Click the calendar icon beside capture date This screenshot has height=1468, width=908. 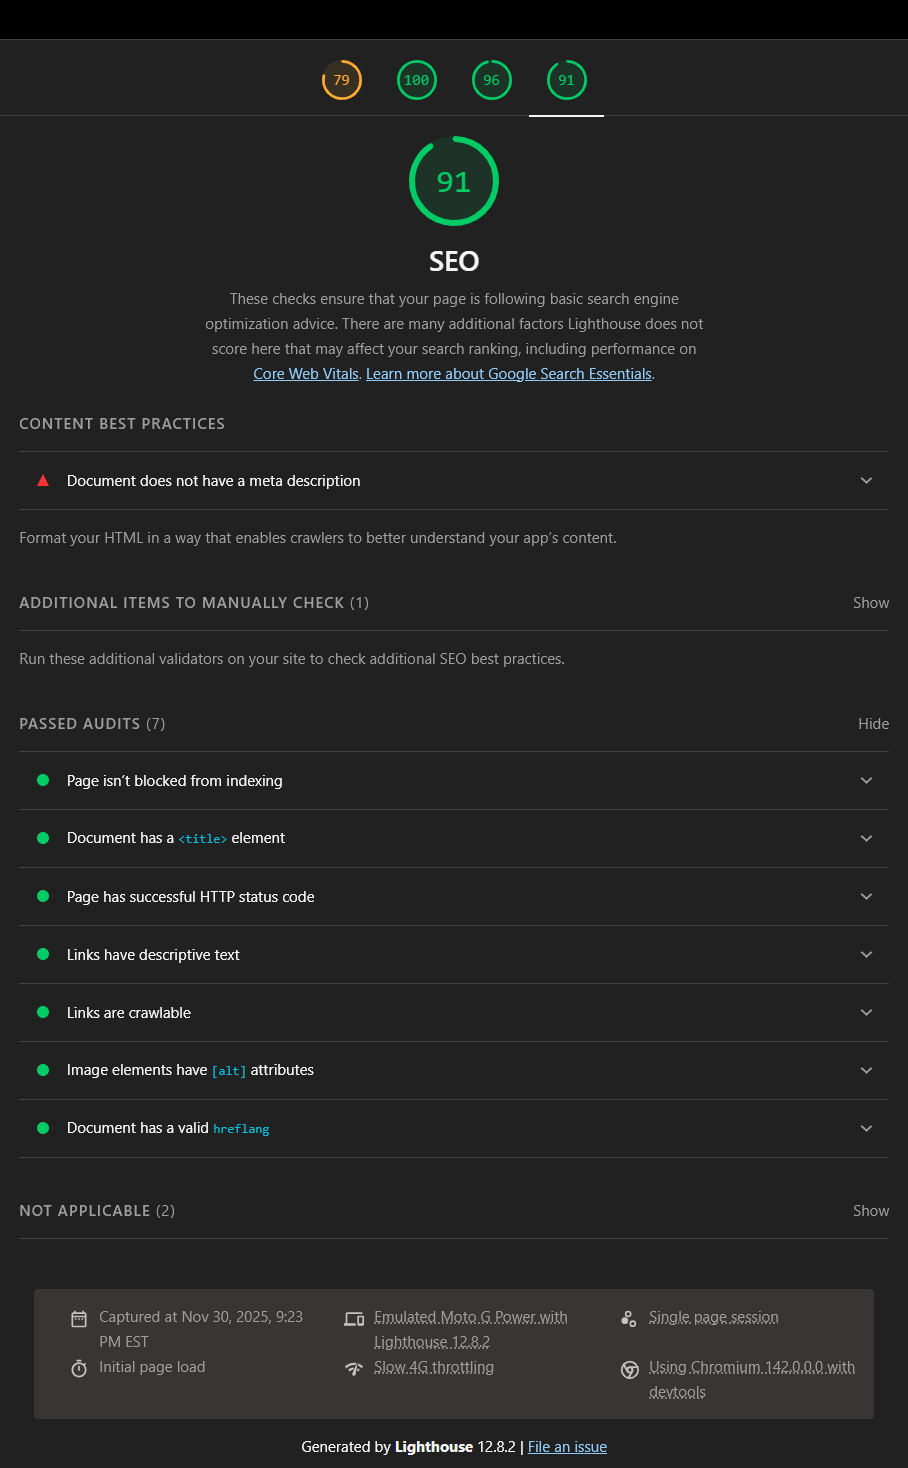pyautogui.click(x=79, y=1319)
